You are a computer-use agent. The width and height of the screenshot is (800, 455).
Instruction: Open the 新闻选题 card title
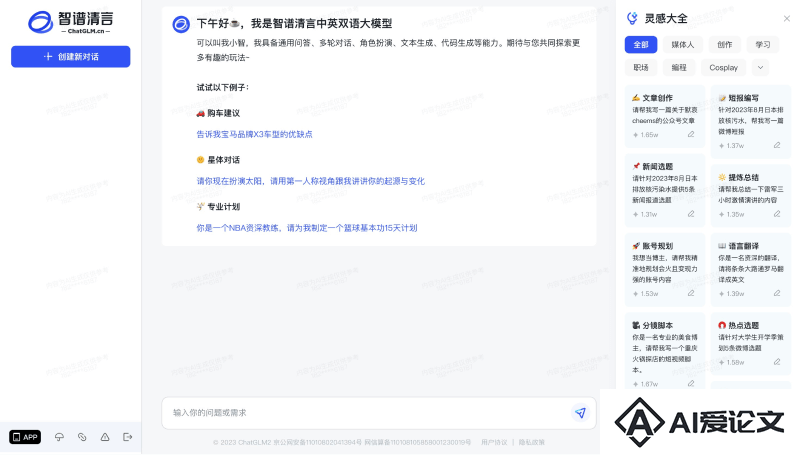coord(657,167)
